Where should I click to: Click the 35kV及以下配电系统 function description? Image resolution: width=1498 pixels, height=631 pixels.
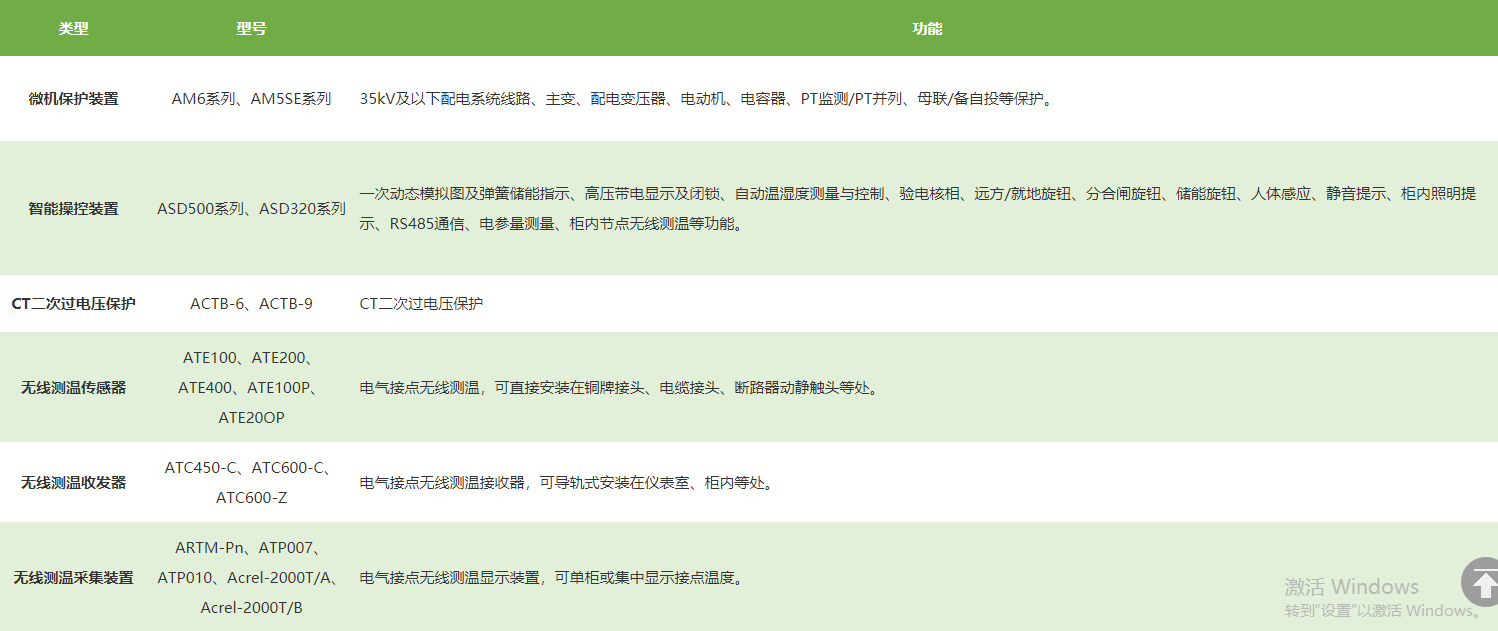[x=706, y=99]
